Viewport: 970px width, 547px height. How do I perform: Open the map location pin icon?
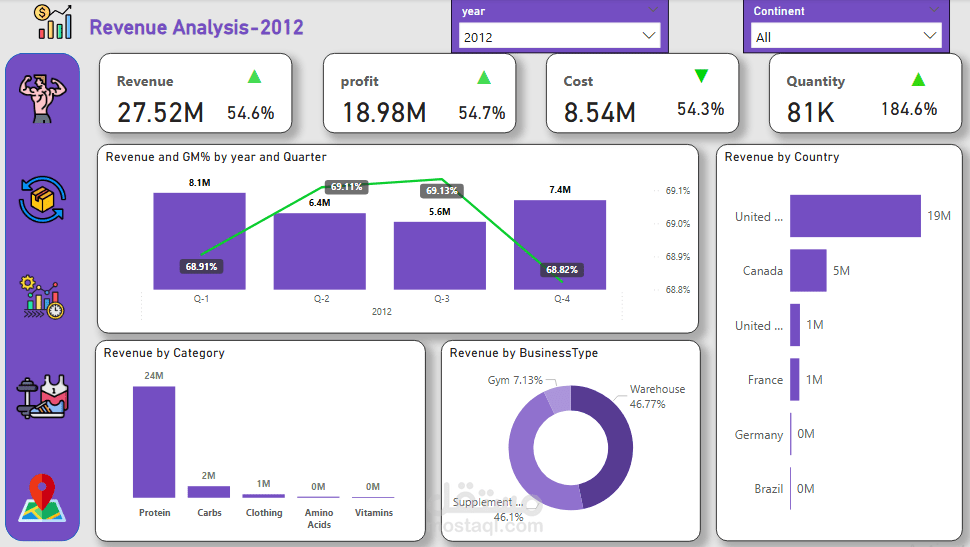pos(42,497)
